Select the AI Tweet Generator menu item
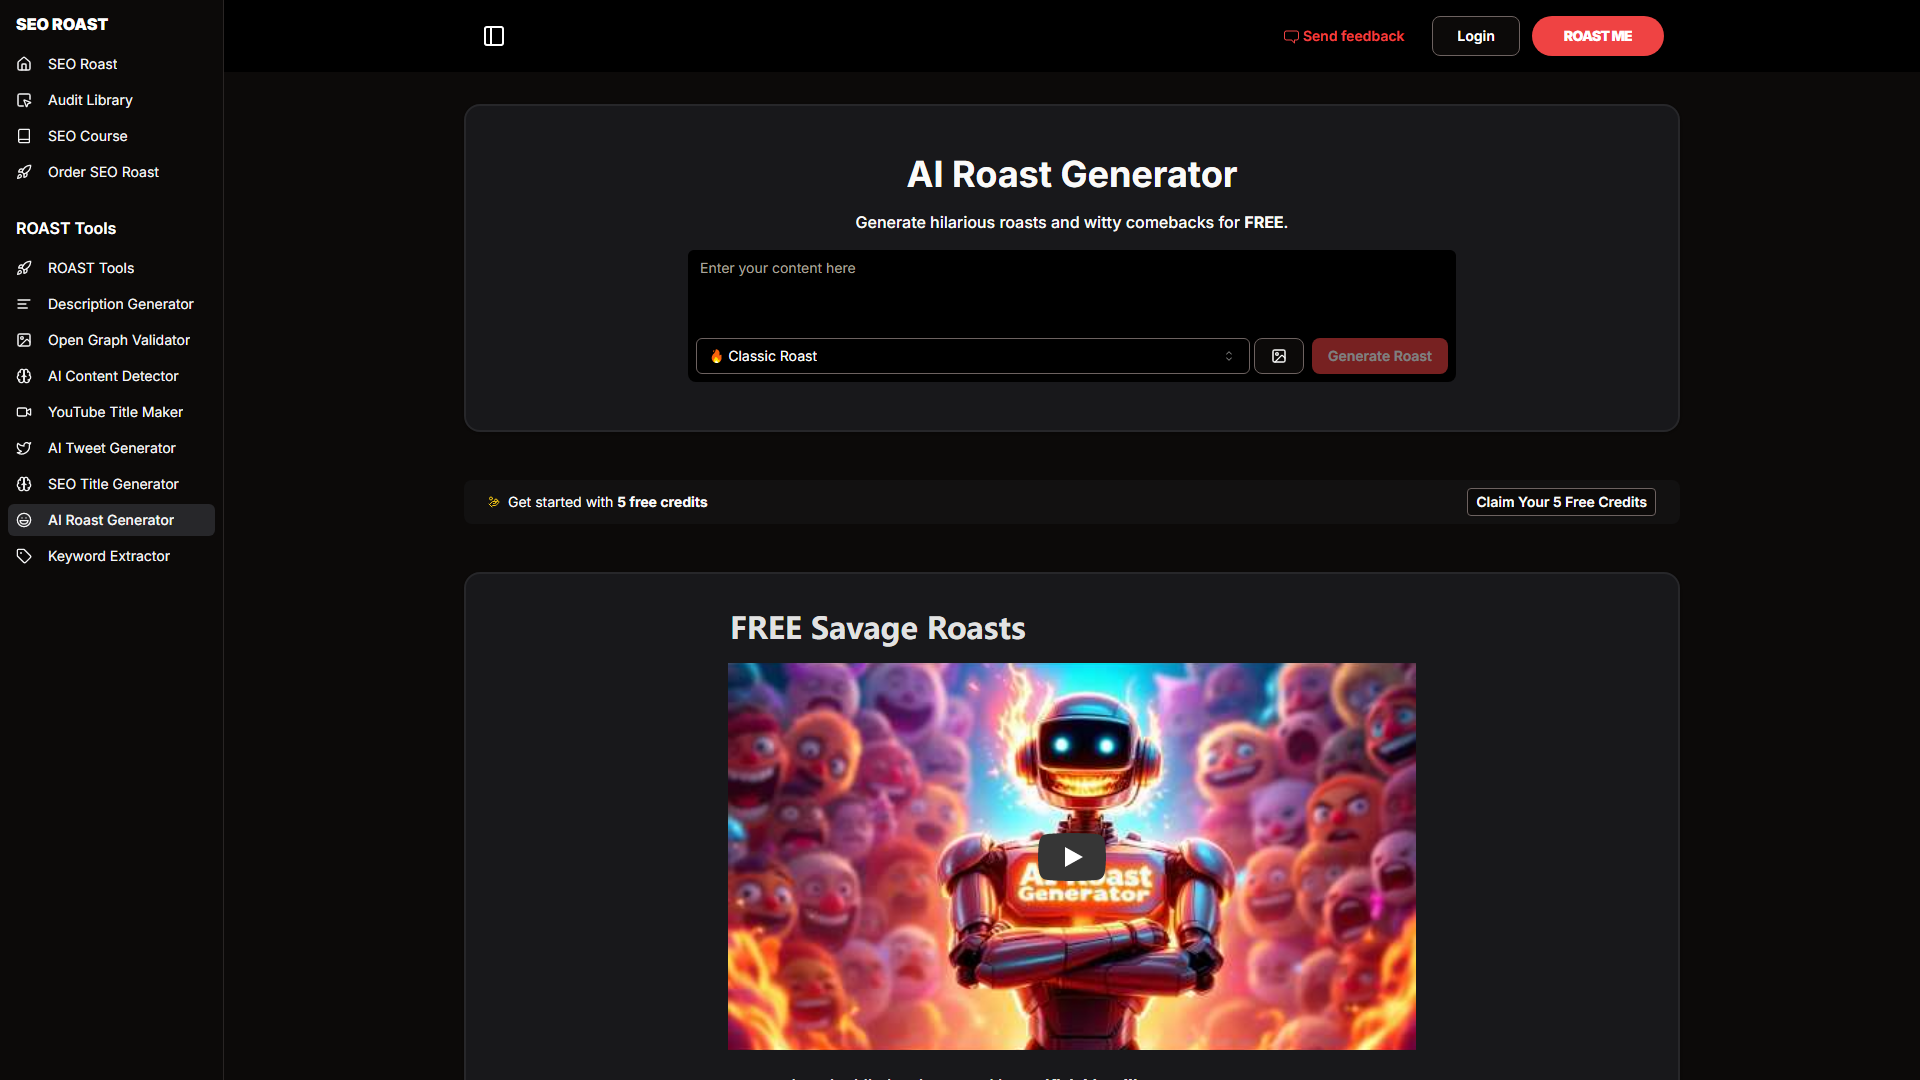Image resolution: width=1920 pixels, height=1080 pixels. [111, 447]
